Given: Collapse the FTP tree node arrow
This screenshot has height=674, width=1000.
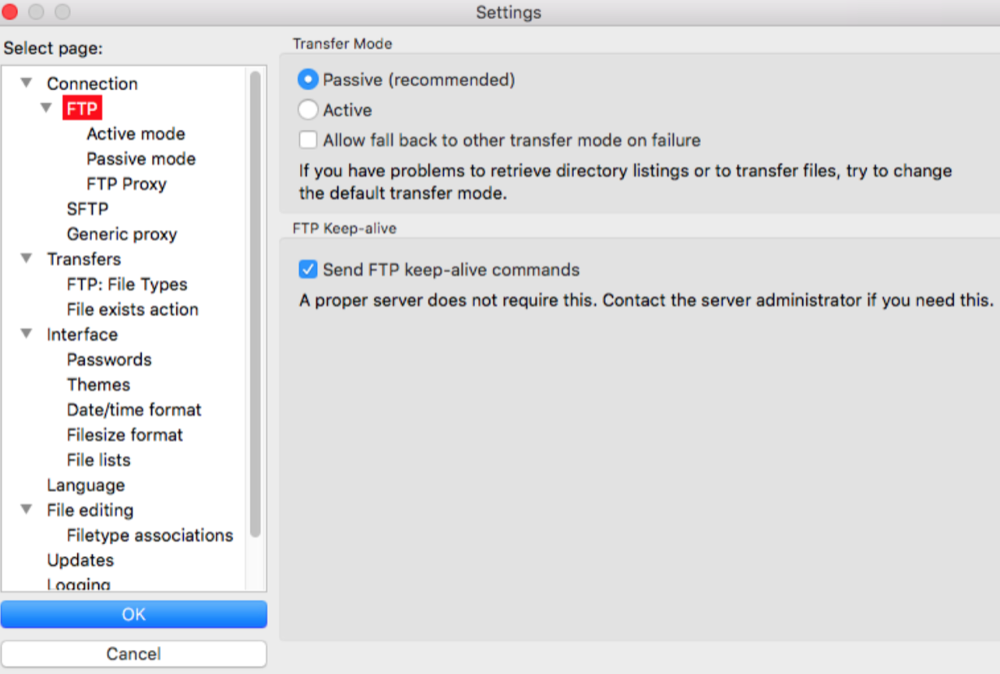Looking at the screenshot, I should (x=46, y=107).
